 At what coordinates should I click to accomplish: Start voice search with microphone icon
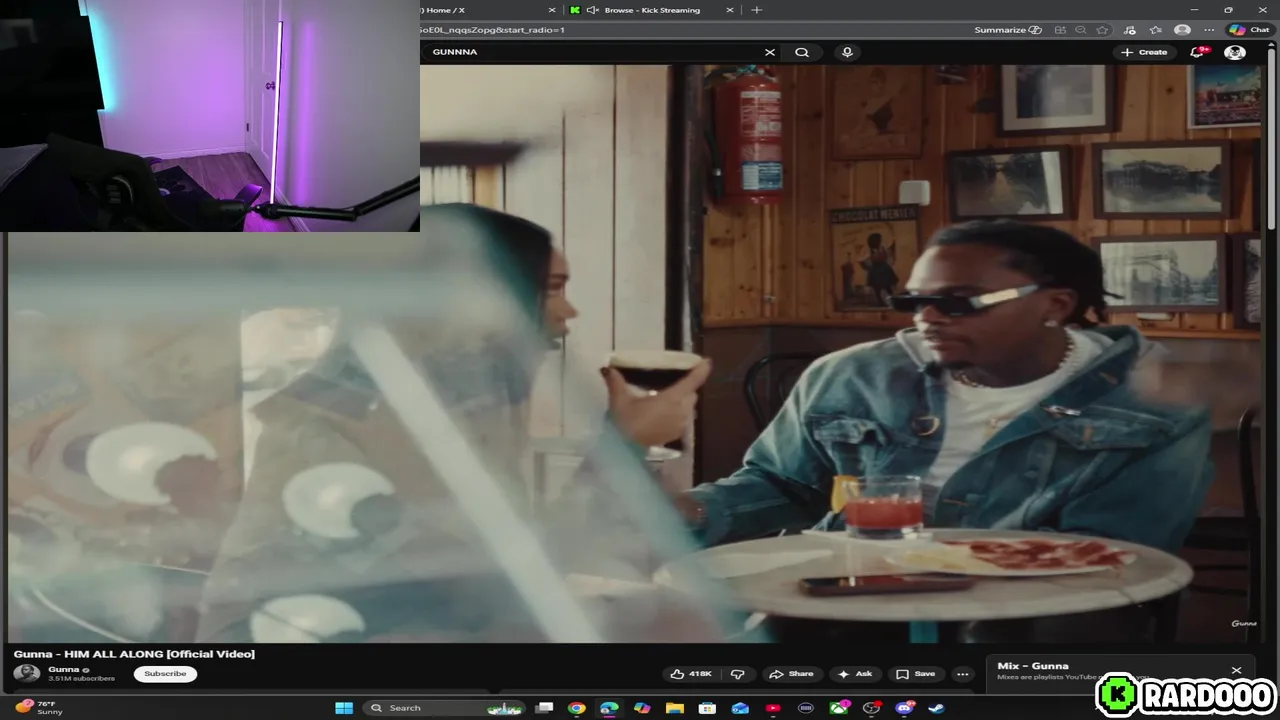847,52
